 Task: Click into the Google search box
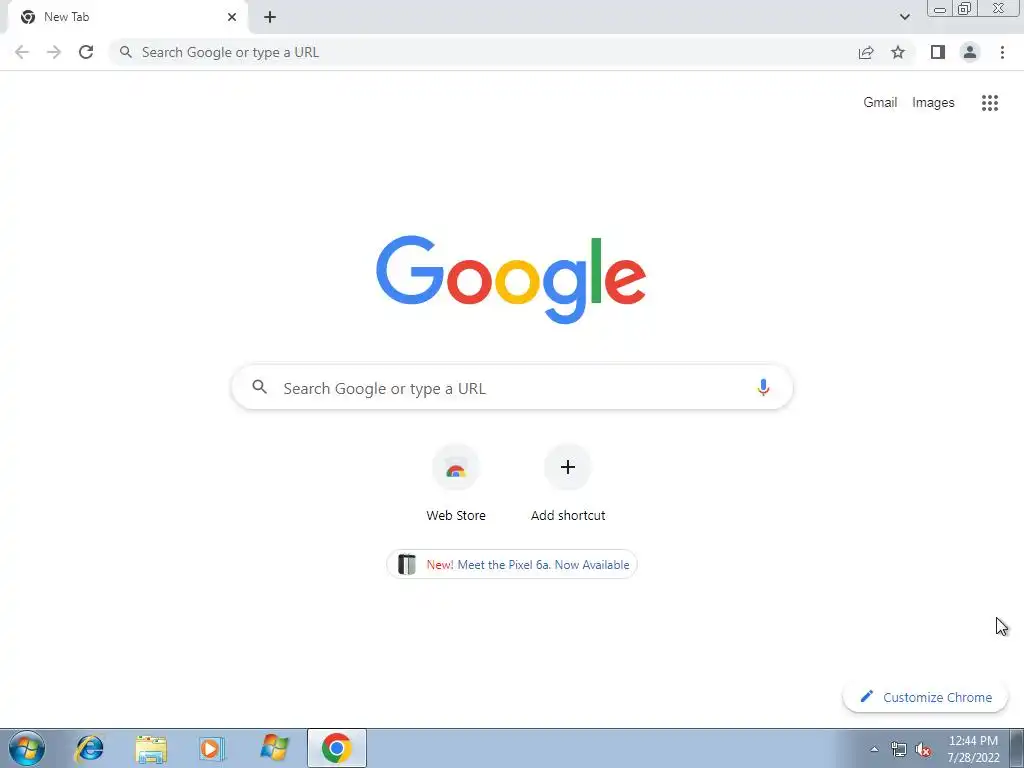tap(512, 387)
